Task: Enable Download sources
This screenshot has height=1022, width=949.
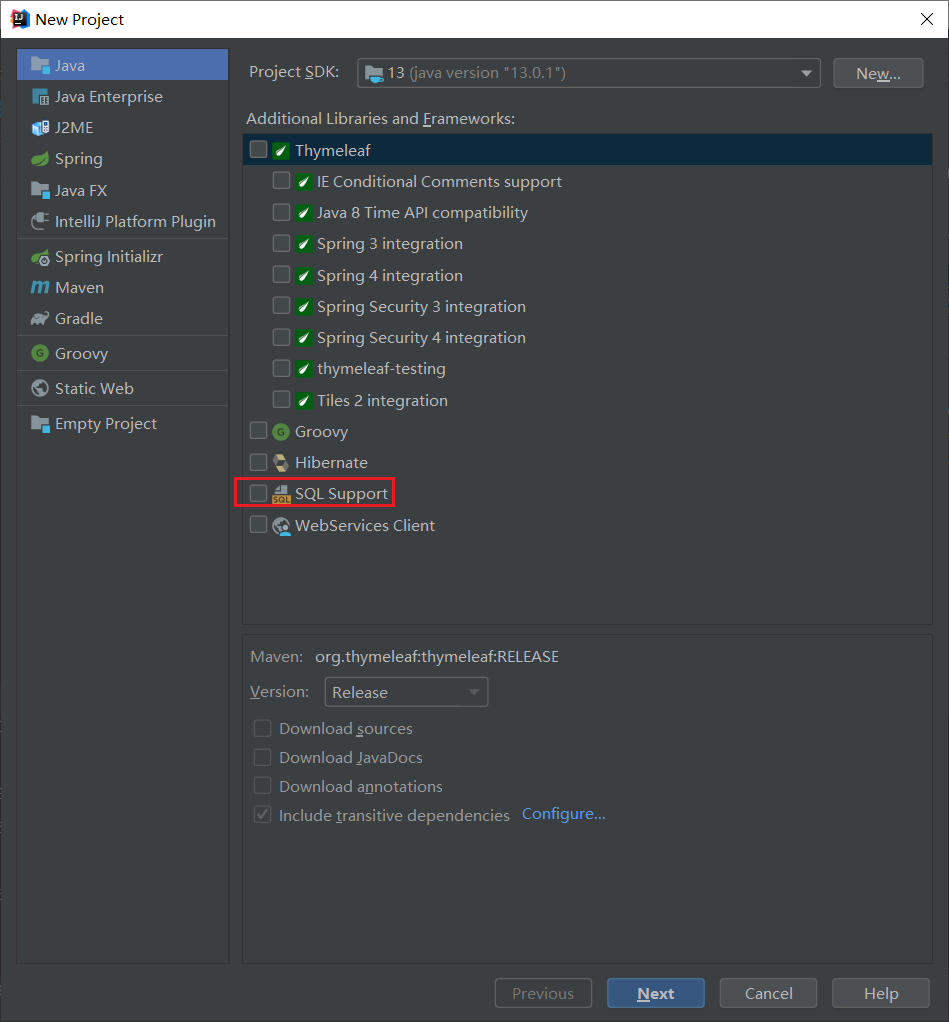Action: [x=263, y=728]
